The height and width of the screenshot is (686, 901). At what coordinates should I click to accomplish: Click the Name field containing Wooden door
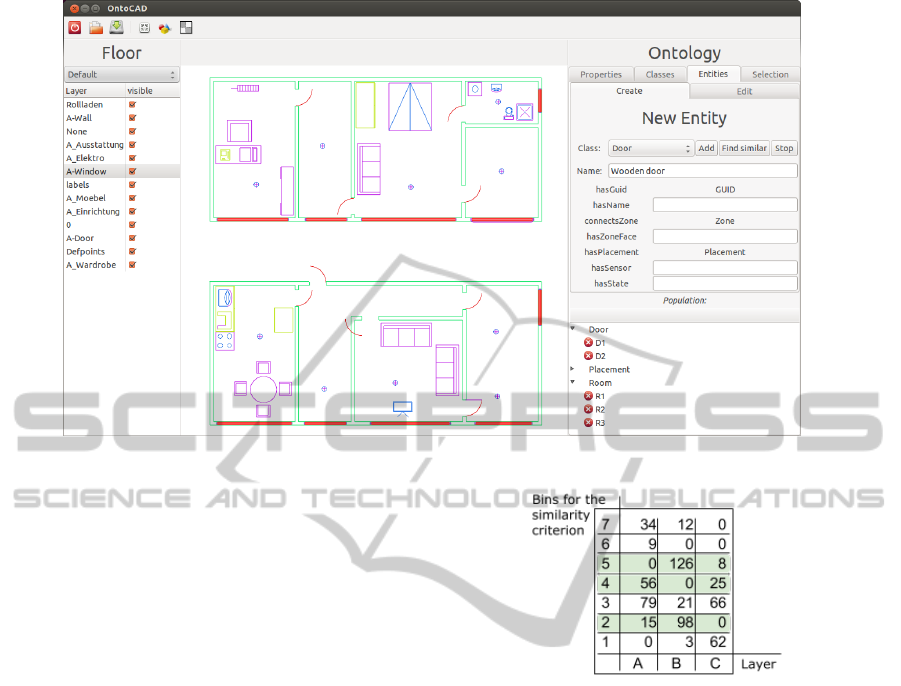point(702,171)
